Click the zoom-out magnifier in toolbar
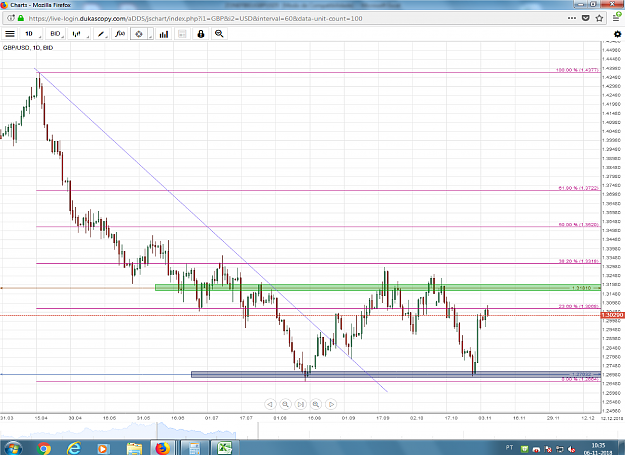Screen dimensions: 625x455 [219, 34]
